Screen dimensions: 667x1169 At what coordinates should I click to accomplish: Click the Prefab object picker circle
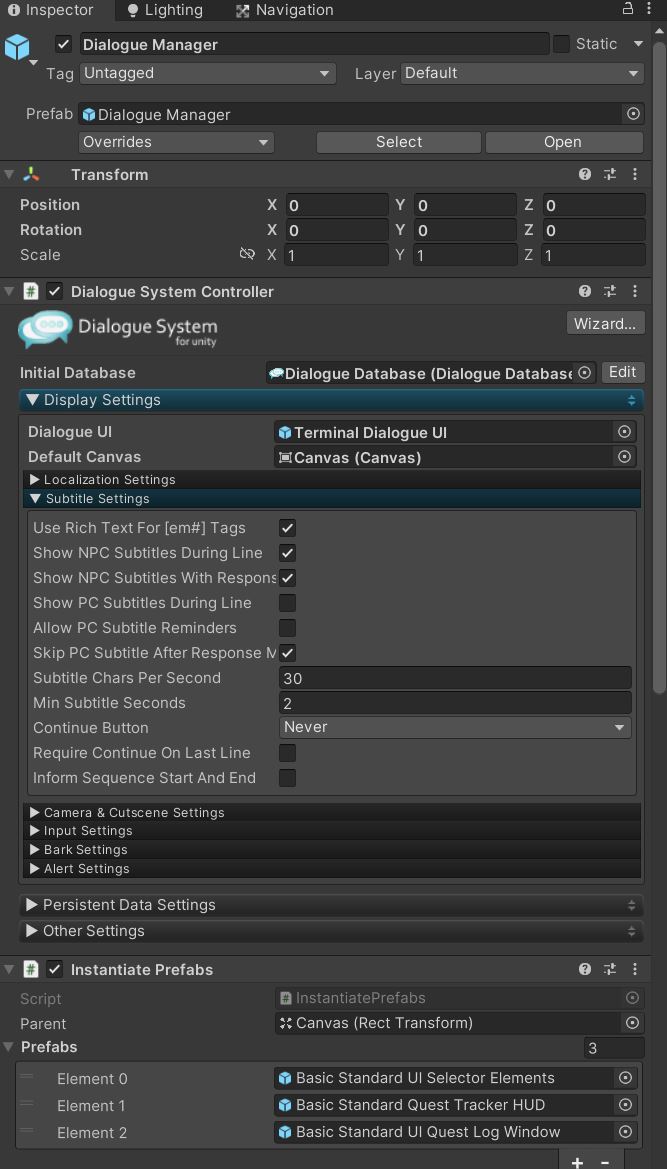click(633, 114)
